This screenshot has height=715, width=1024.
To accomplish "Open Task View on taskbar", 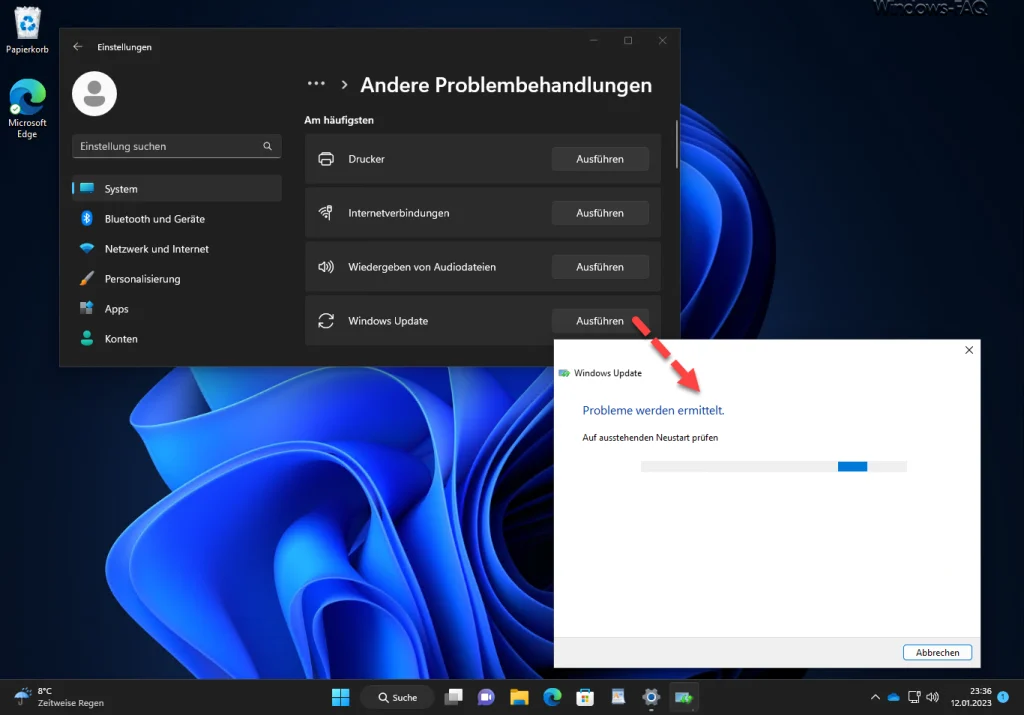I will point(453,697).
